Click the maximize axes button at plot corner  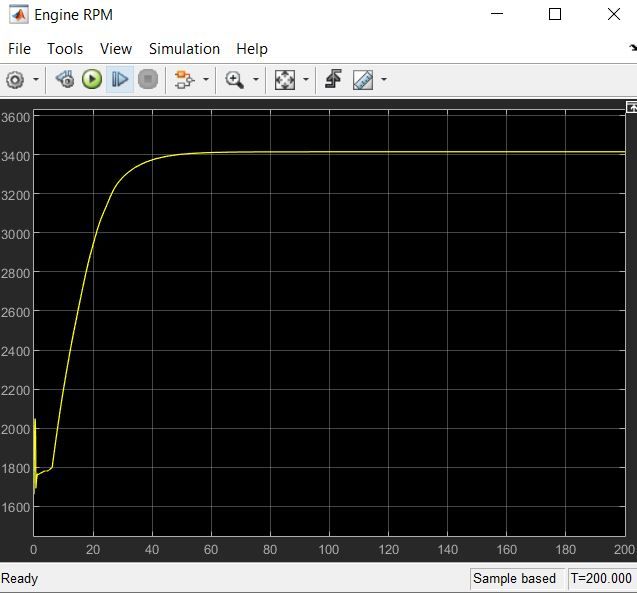[x=631, y=107]
